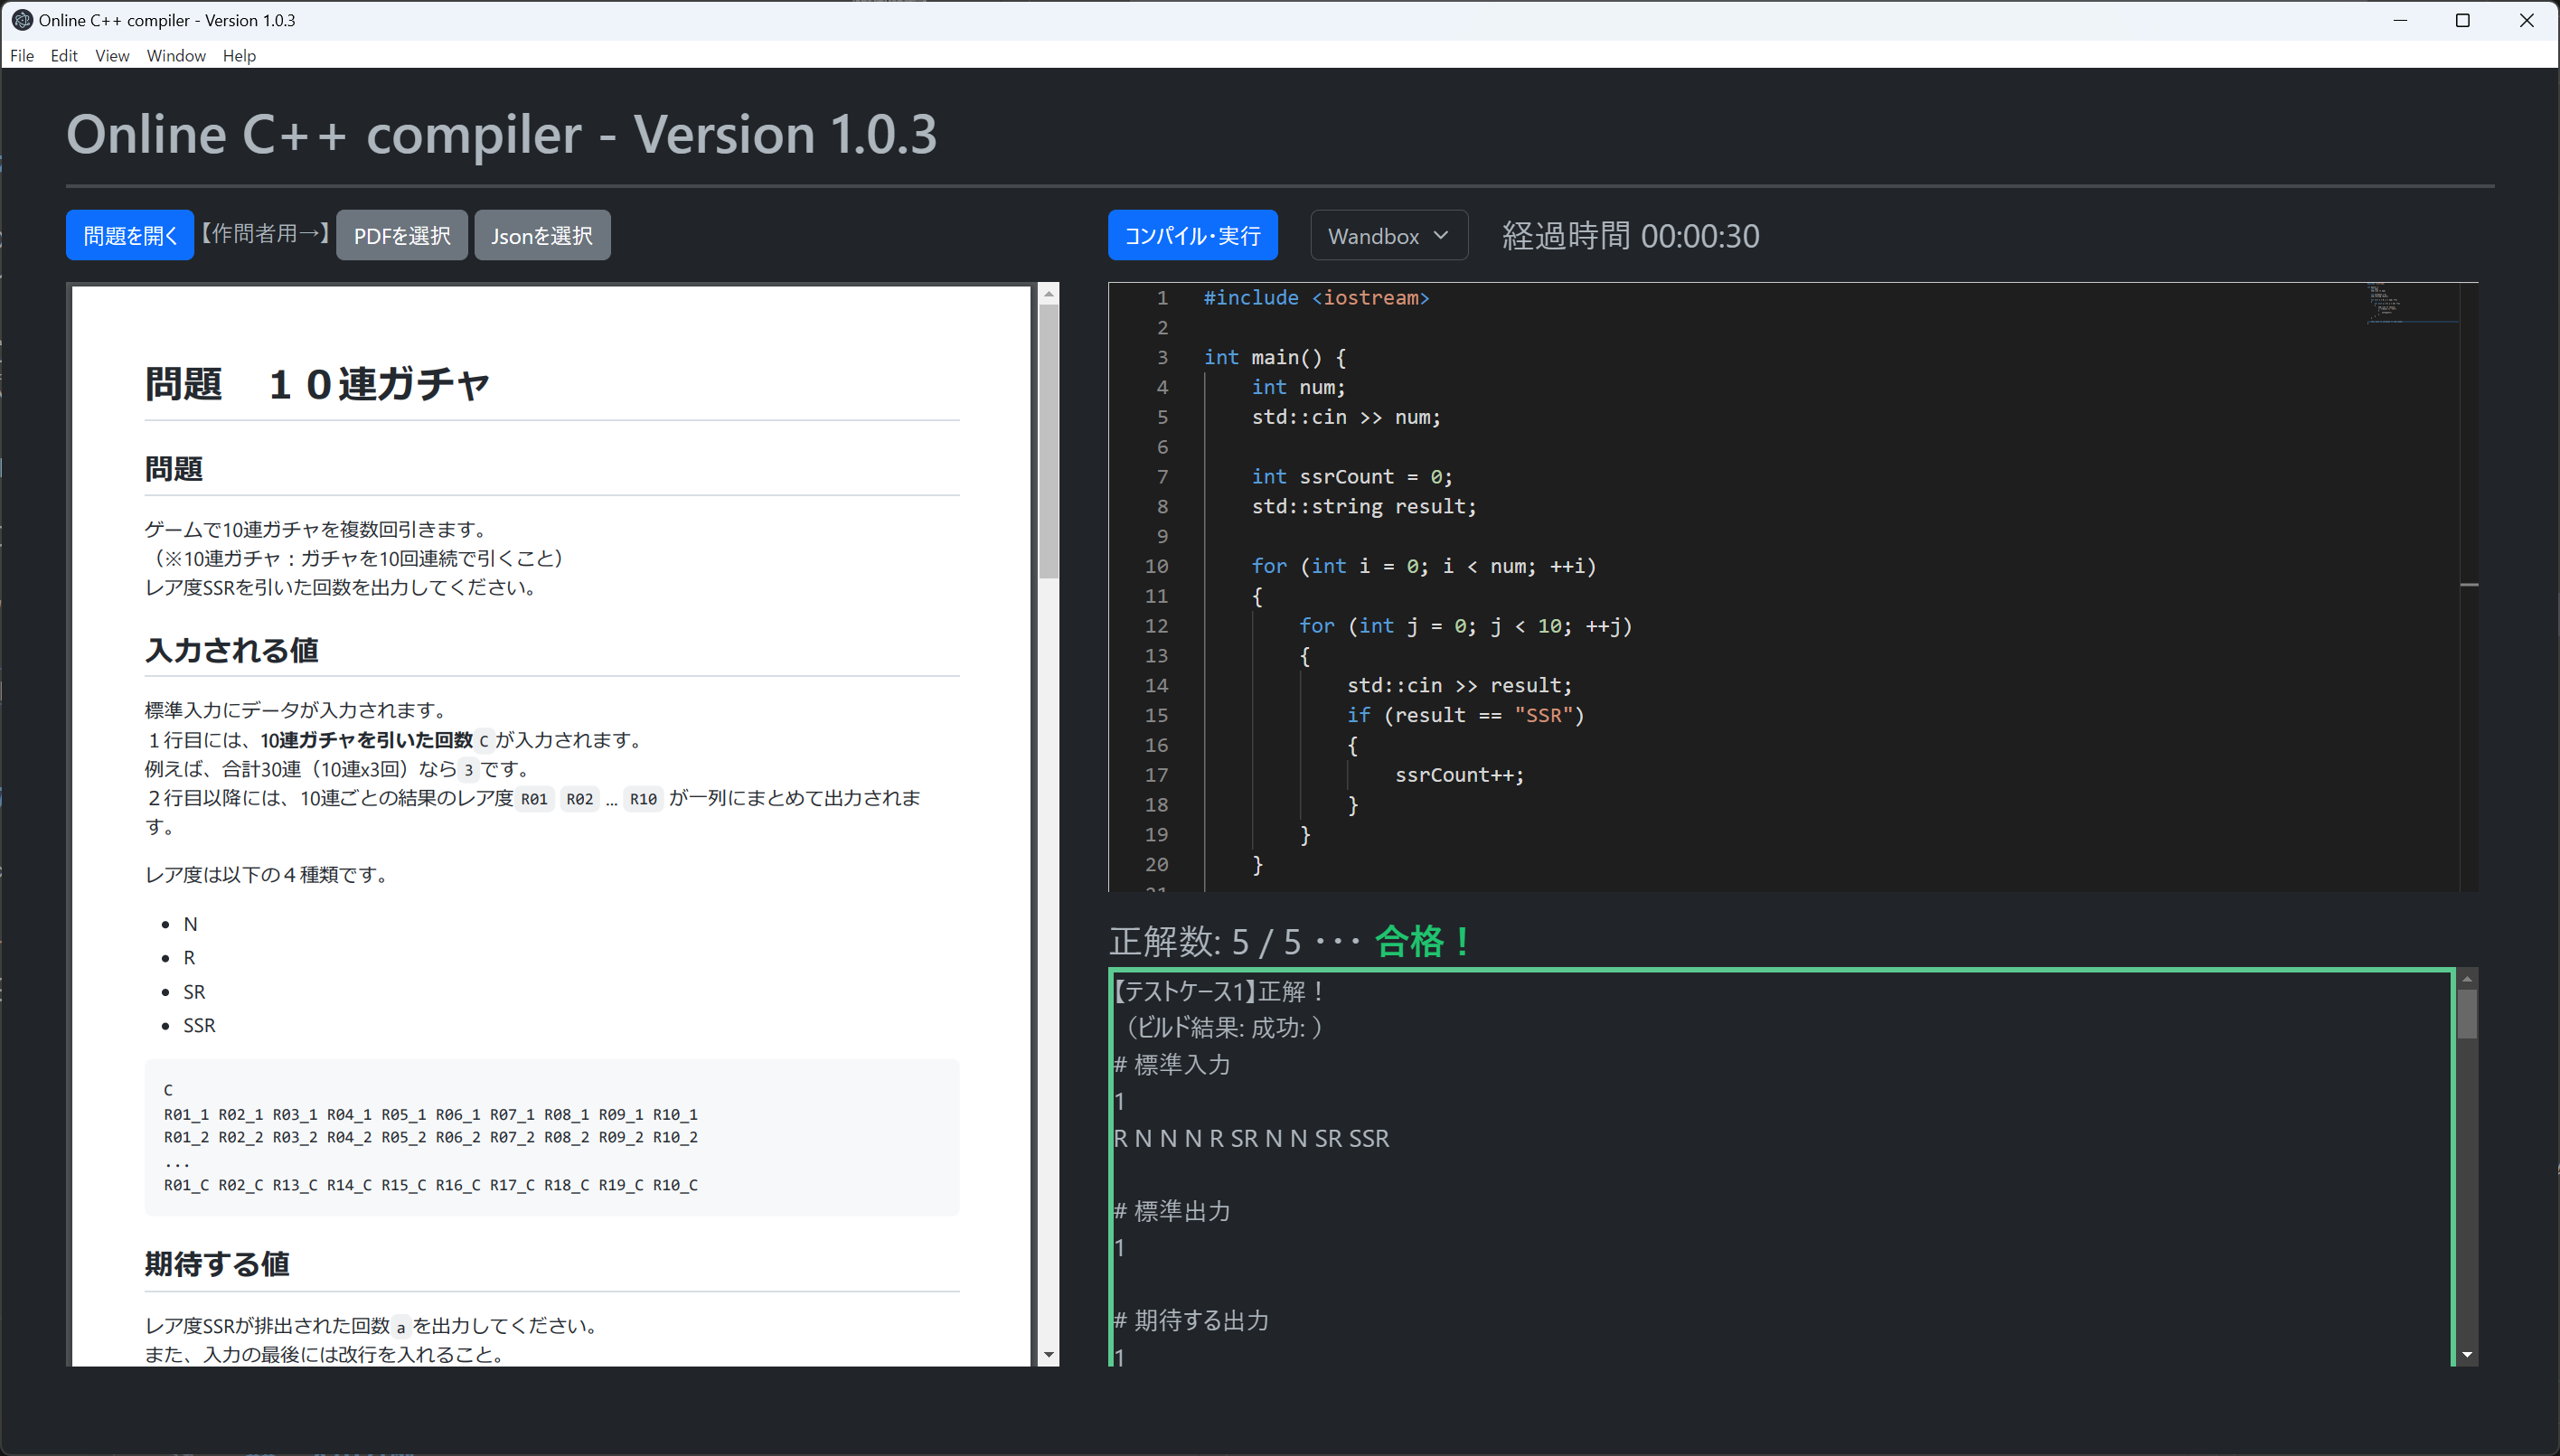Viewport: 2560px width, 1456px height.
Task: Open the Wandbox compiler dropdown
Action: (1388, 236)
